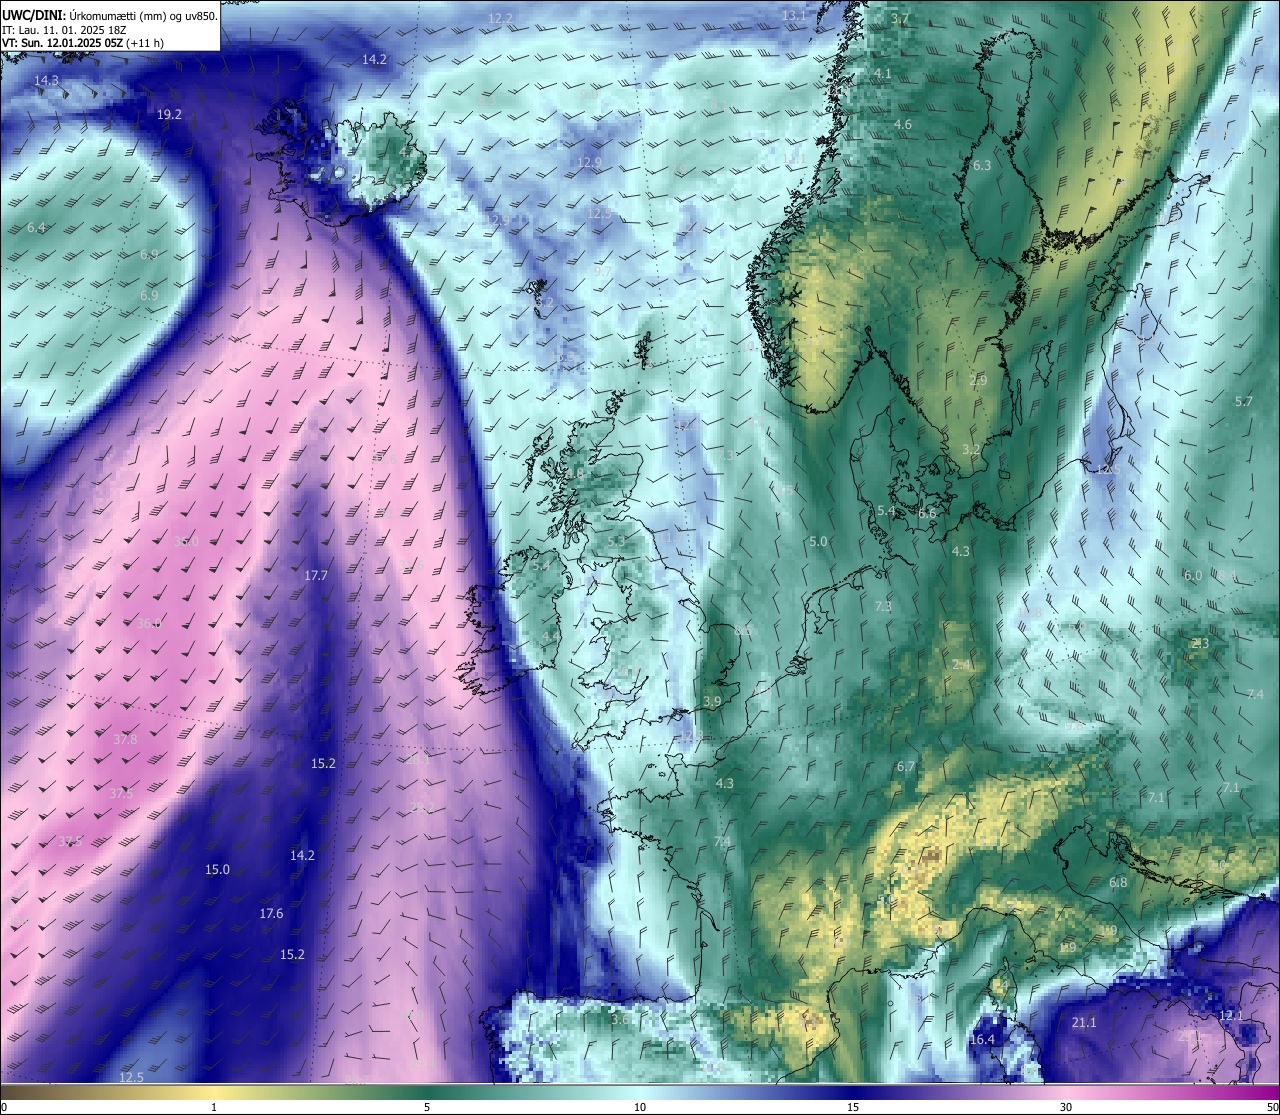Viewport: 1280px width, 1115px height.
Task: Click the 5.0 value over the North Sea
Action: point(818,541)
